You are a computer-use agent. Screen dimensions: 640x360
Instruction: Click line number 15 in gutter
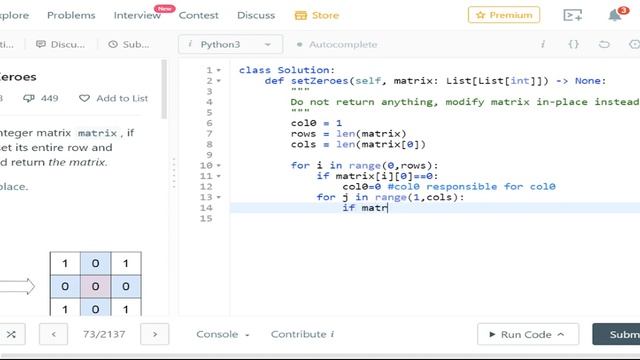pos(206,219)
